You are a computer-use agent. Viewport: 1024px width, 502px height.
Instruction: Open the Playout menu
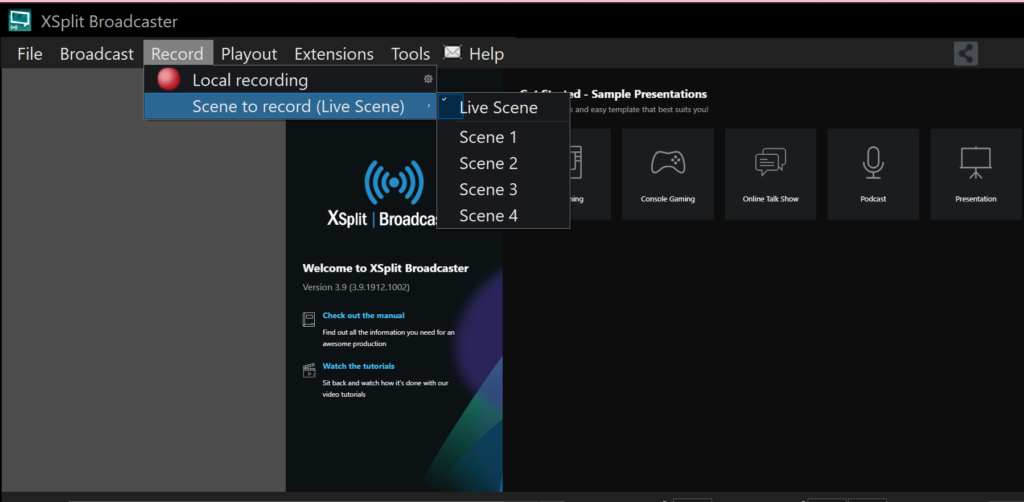pyautogui.click(x=249, y=54)
